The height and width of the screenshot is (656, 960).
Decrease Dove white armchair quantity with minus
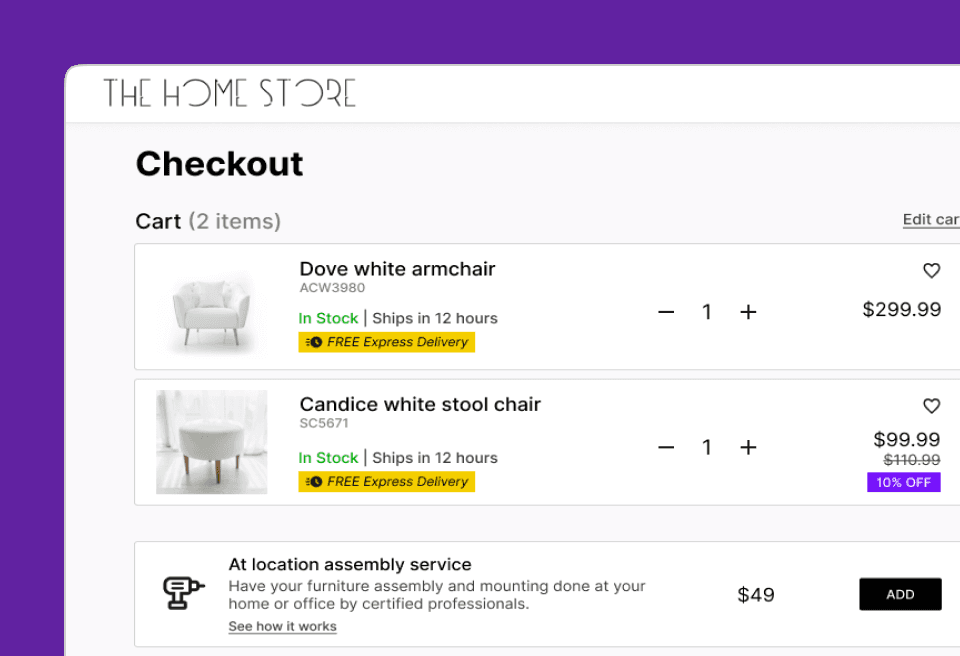click(666, 312)
